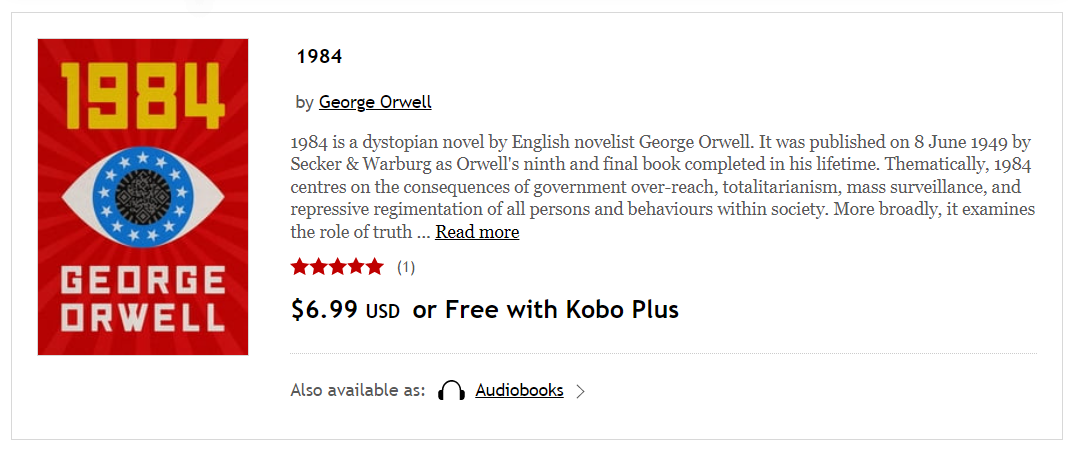This screenshot has height=457, width=1076.
Task: Open the George Orwell author link
Action: coord(375,102)
